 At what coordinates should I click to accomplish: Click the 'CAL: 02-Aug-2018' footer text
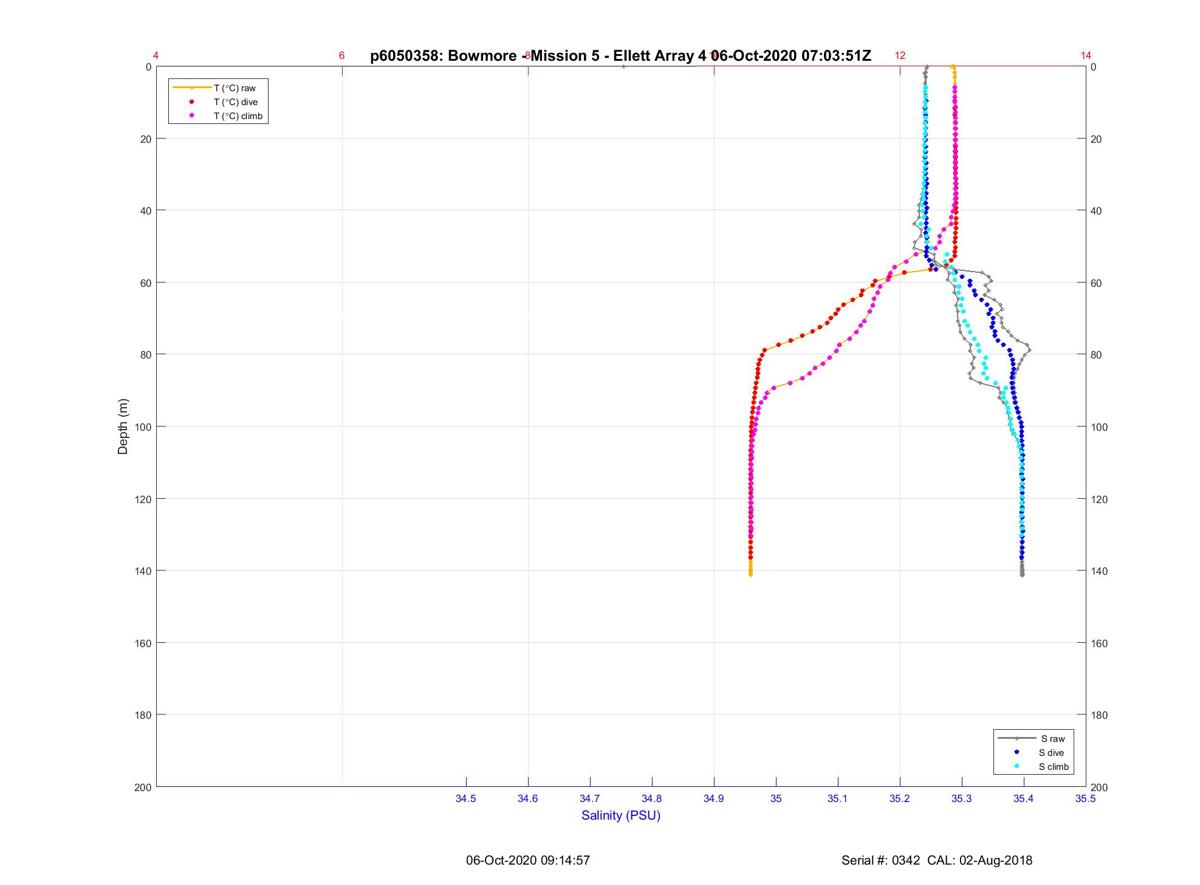(x=980, y=860)
